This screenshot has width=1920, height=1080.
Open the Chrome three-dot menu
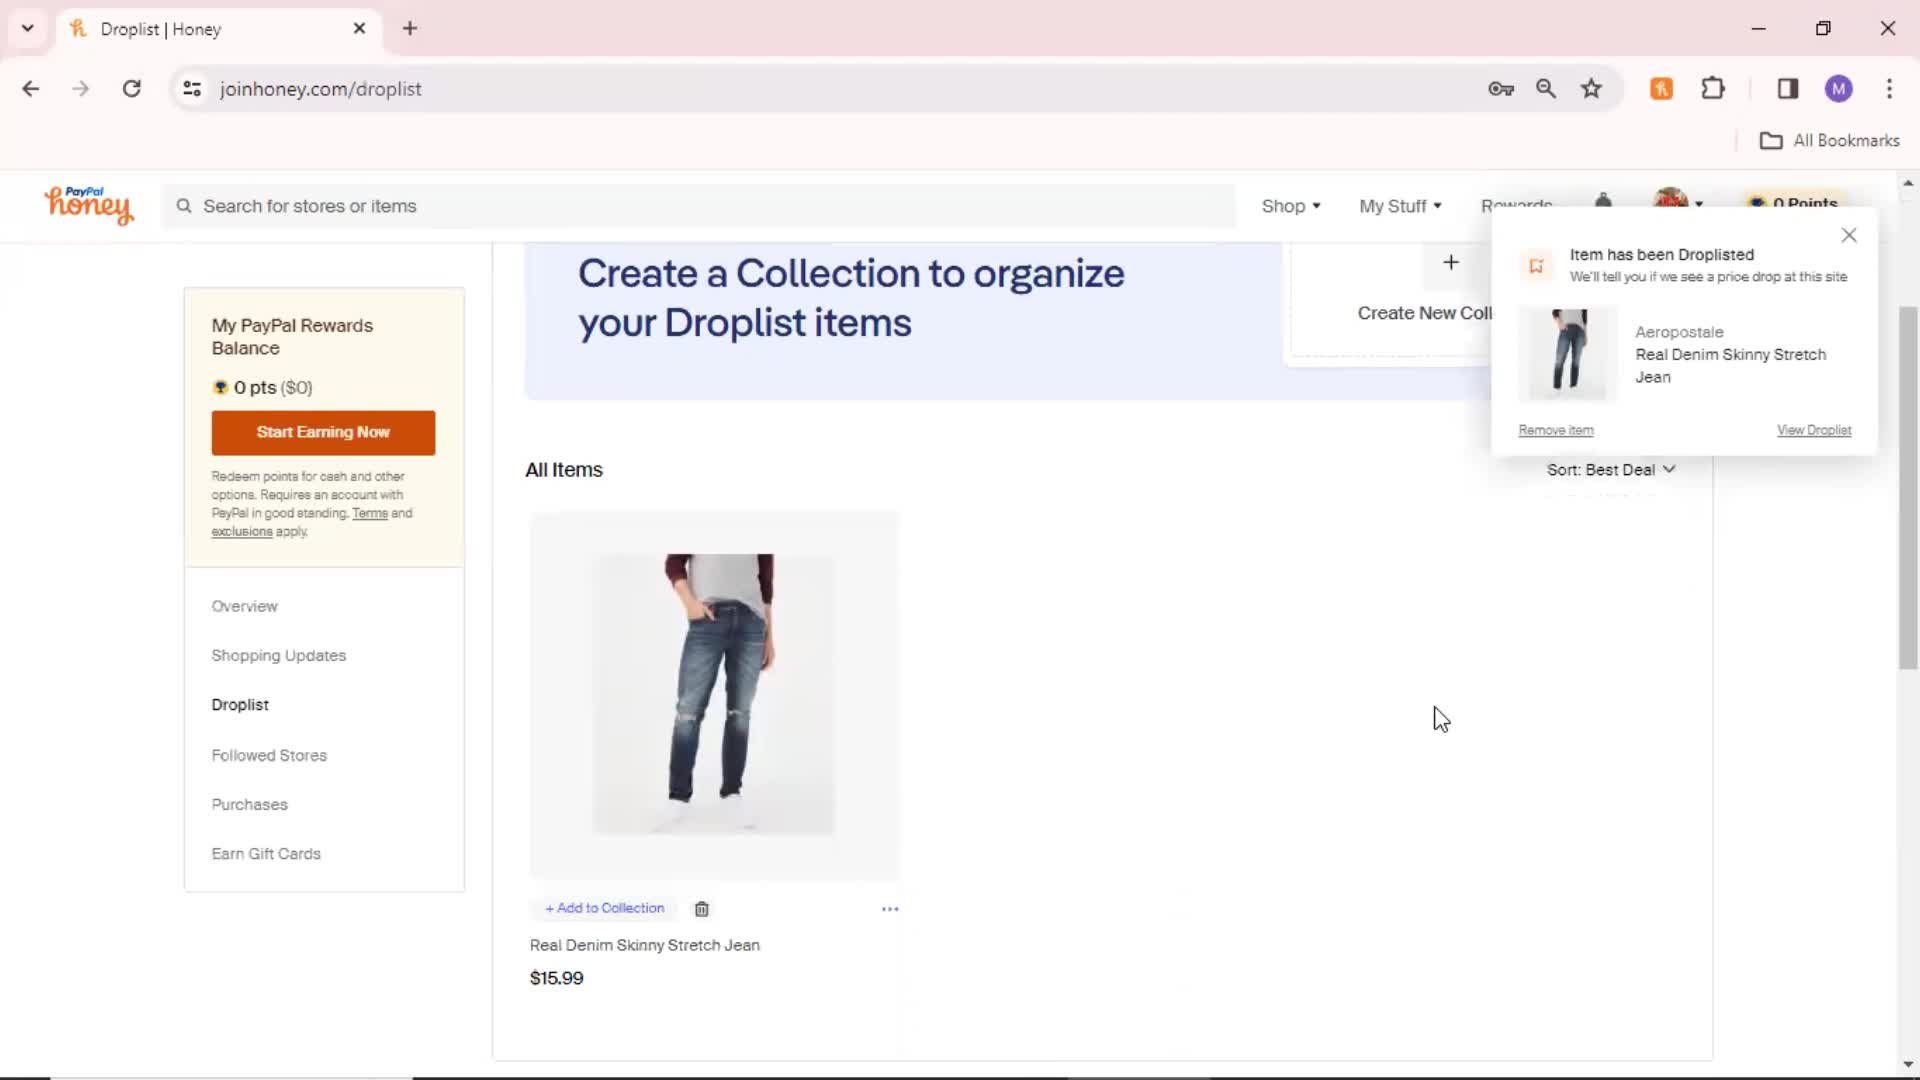pyautogui.click(x=1889, y=89)
